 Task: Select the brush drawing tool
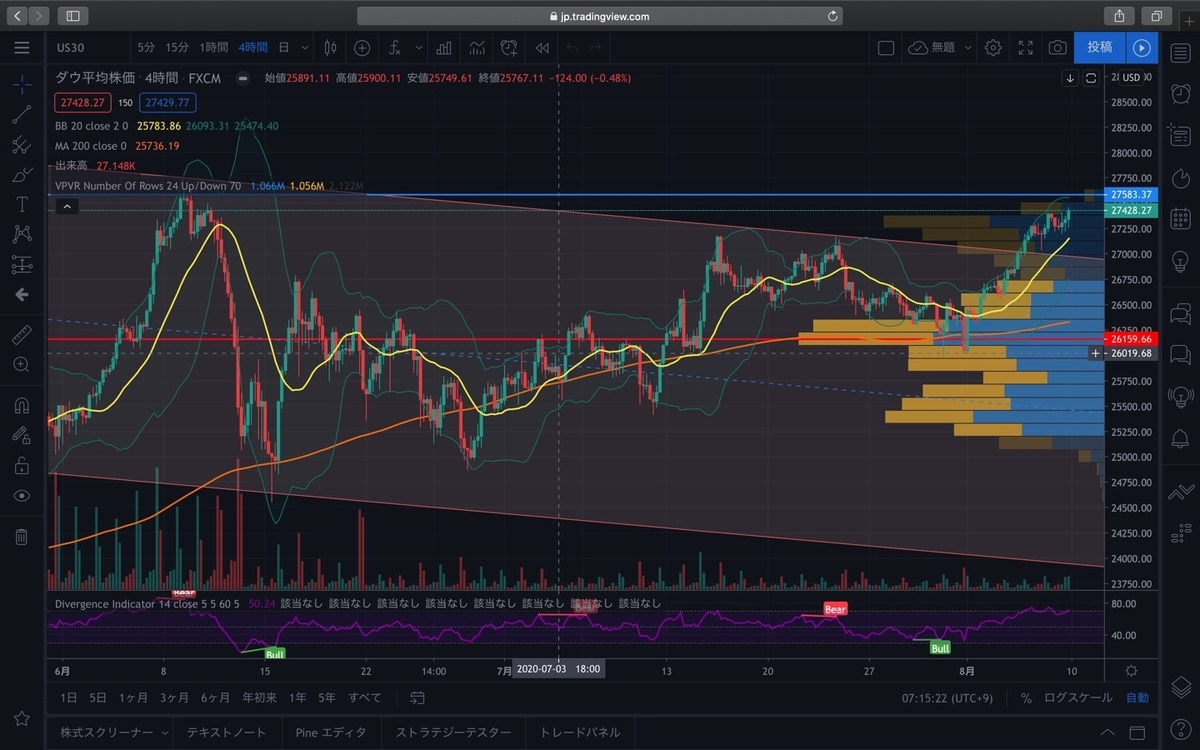coord(22,175)
